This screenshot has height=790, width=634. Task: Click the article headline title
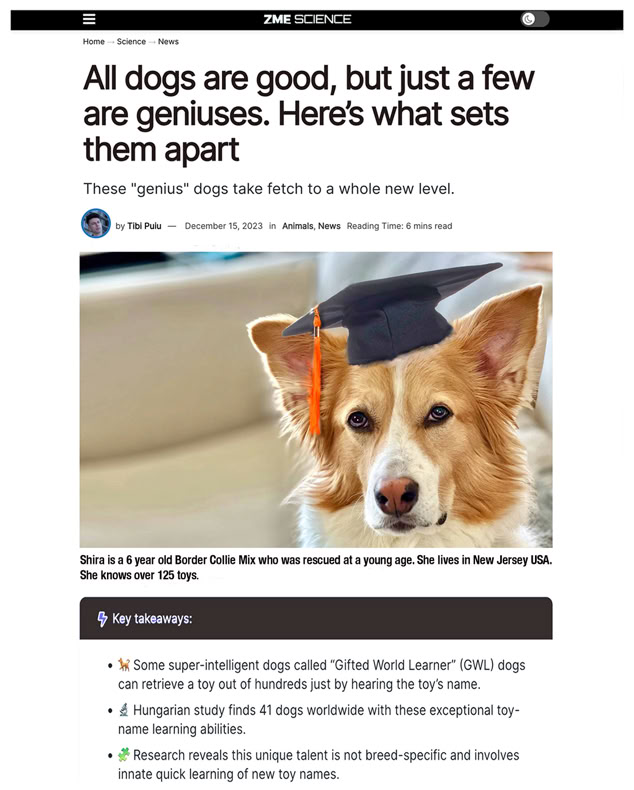[x=308, y=114]
